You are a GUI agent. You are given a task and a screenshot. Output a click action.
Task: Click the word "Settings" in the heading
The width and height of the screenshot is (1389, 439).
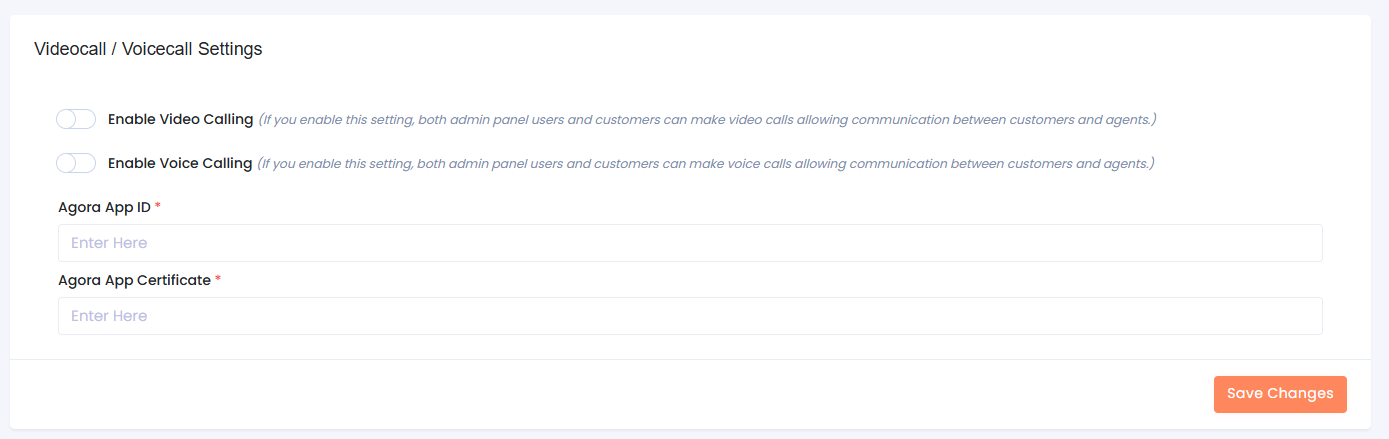click(x=229, y=49)
